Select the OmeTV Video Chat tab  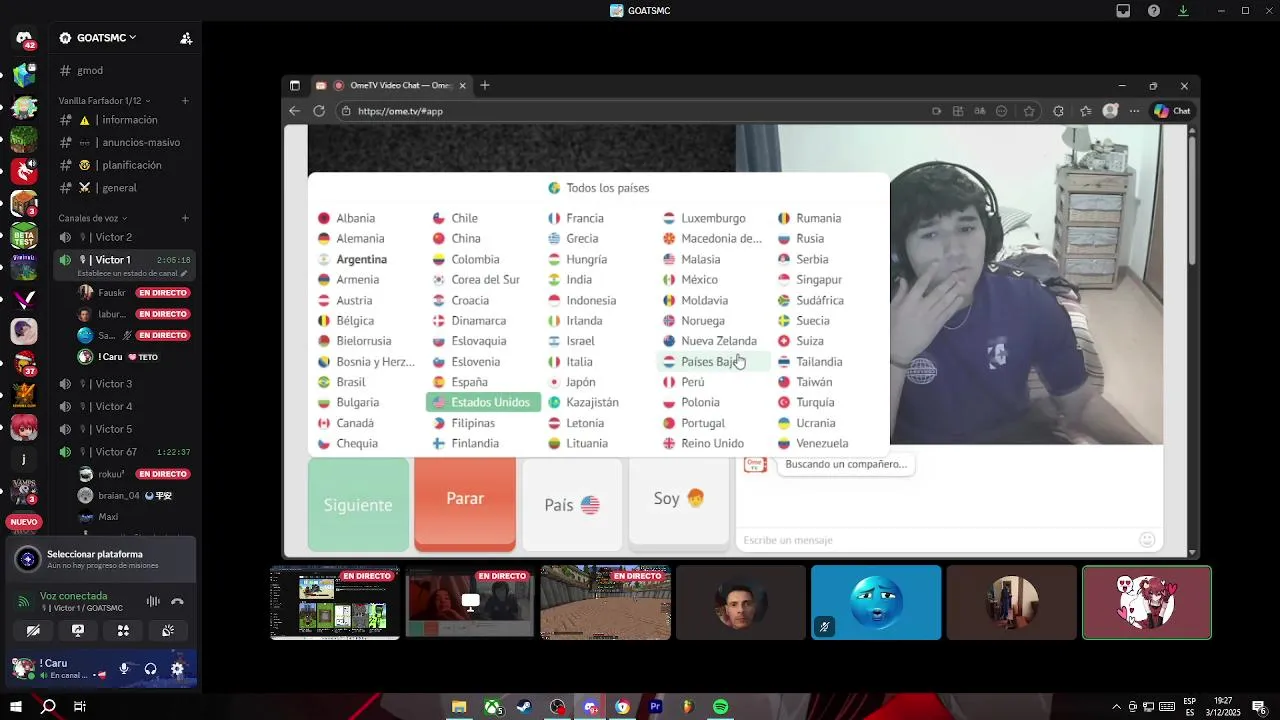coord(391,86)
